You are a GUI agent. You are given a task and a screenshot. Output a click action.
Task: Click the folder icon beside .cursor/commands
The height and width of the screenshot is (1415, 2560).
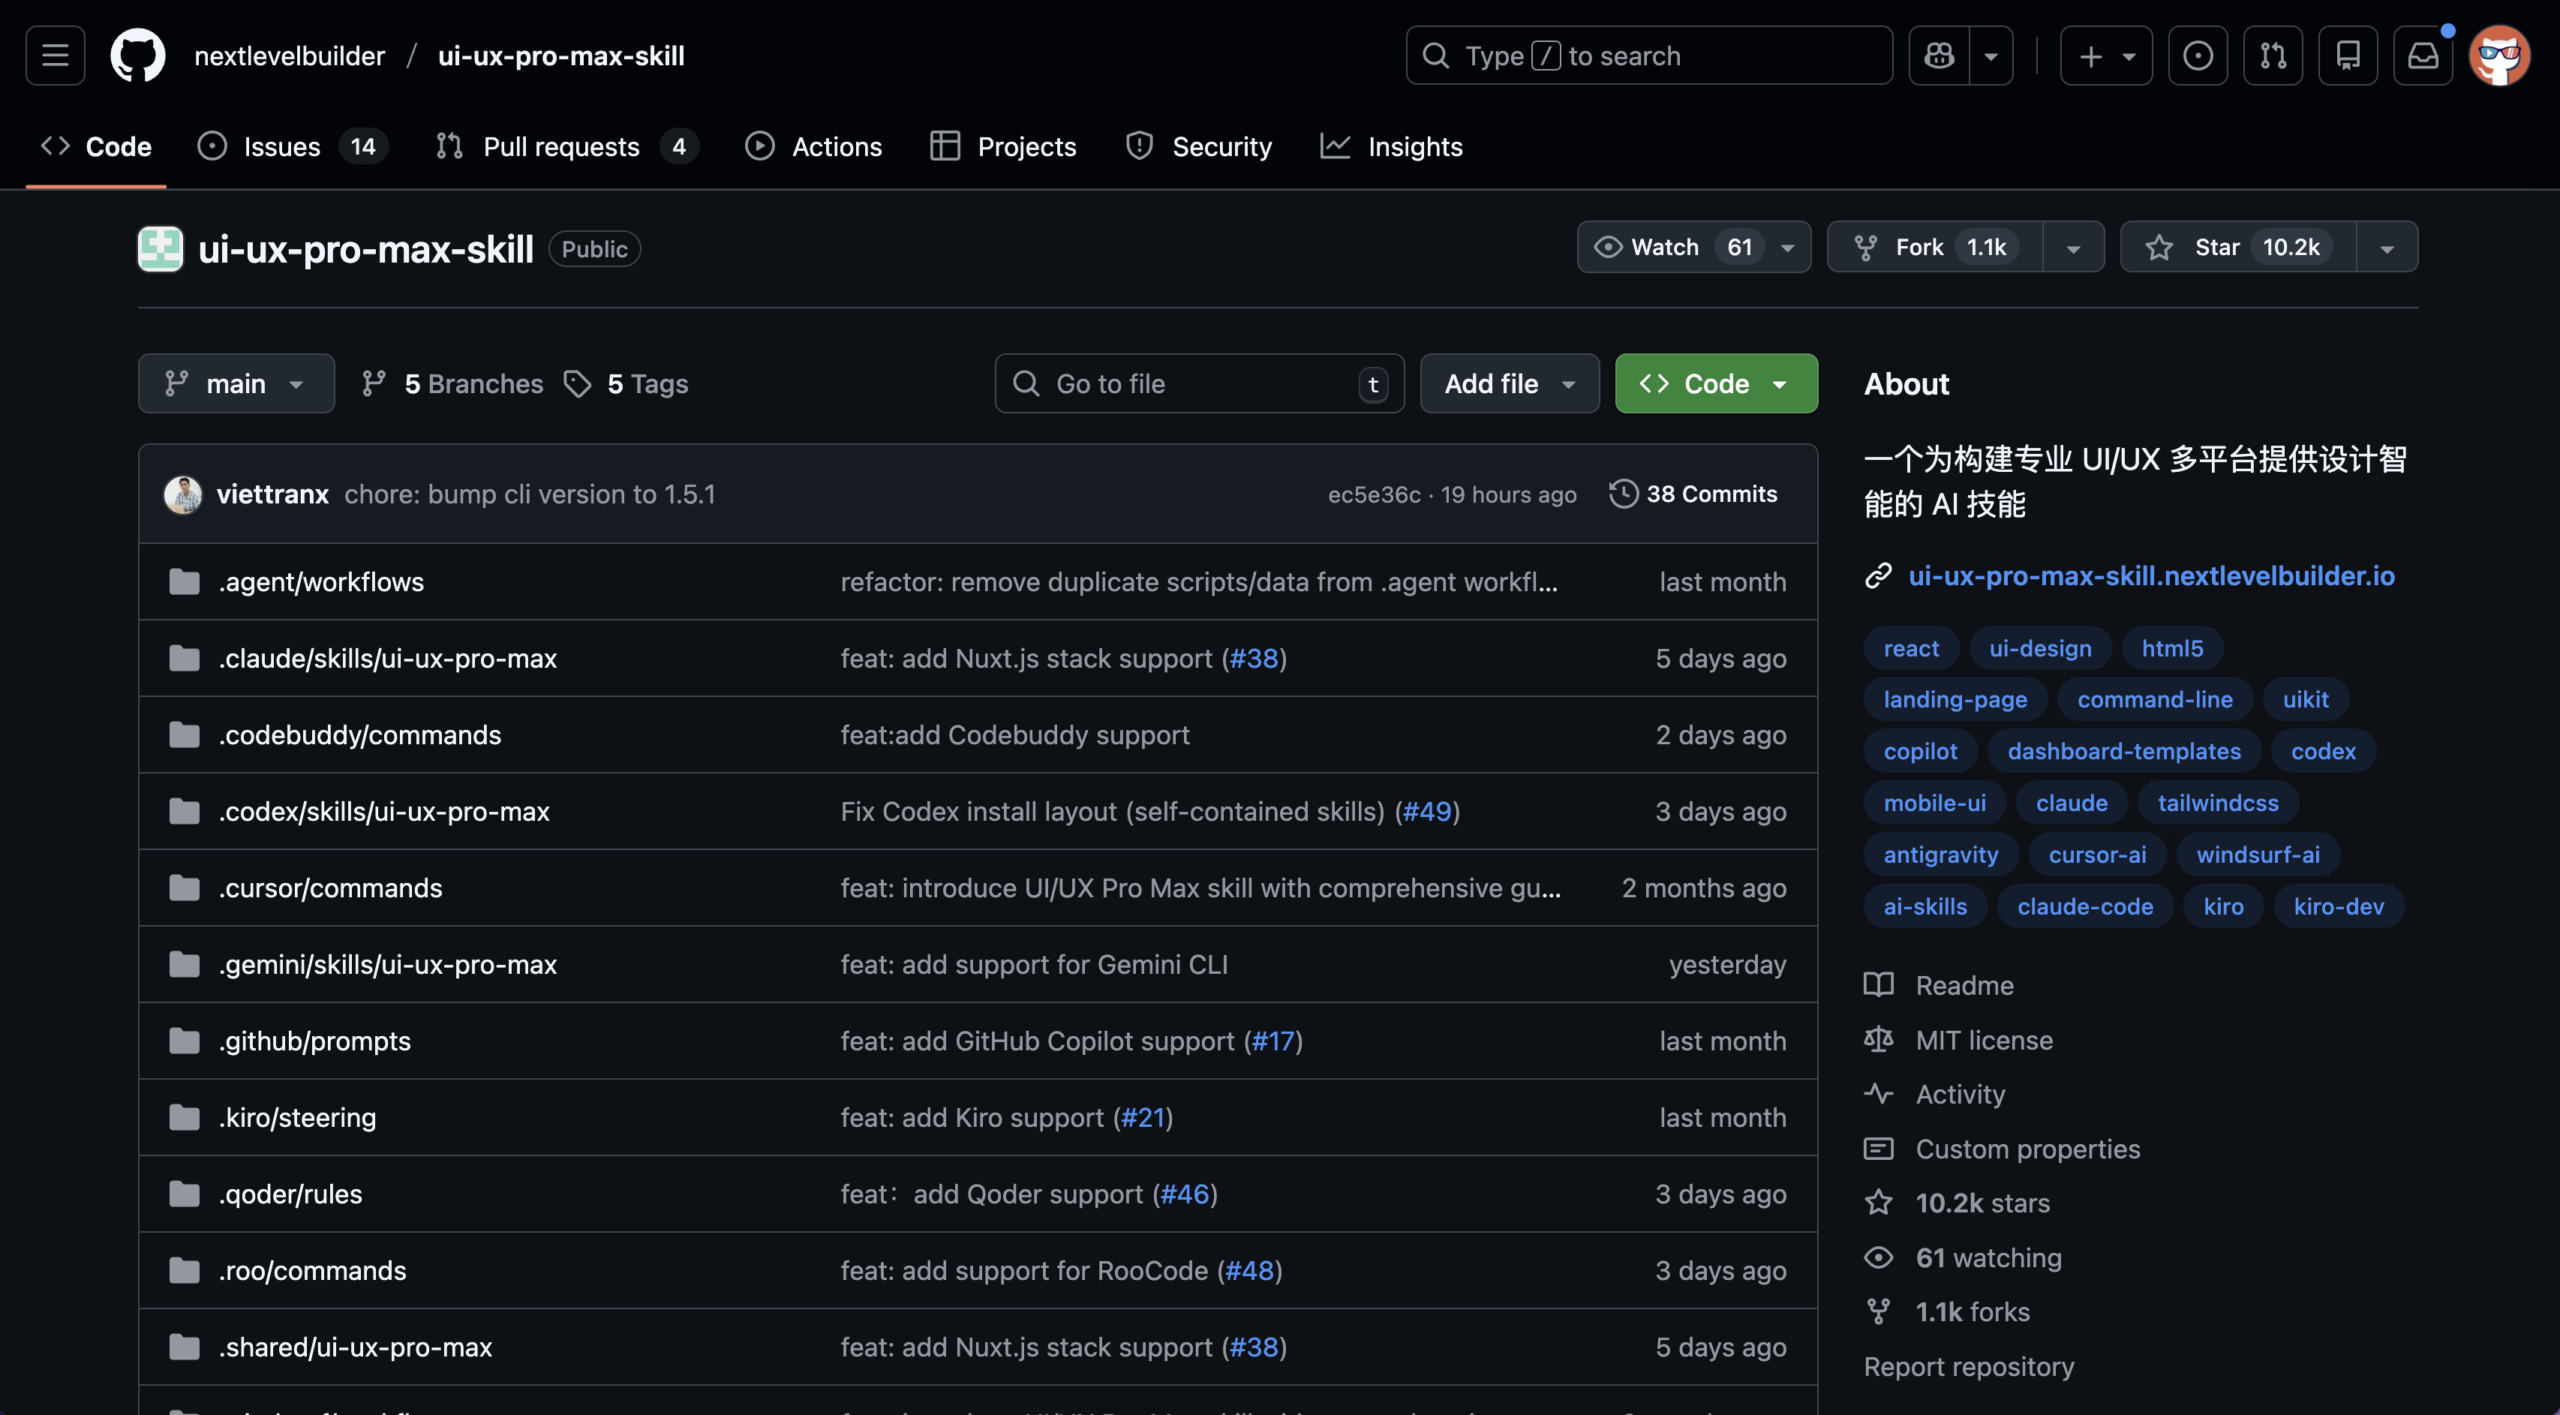point(184,887)
